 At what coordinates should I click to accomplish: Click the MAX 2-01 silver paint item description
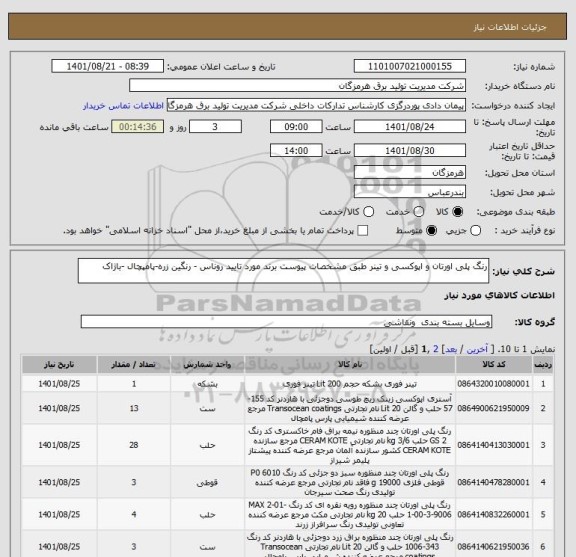coord(350,515)
